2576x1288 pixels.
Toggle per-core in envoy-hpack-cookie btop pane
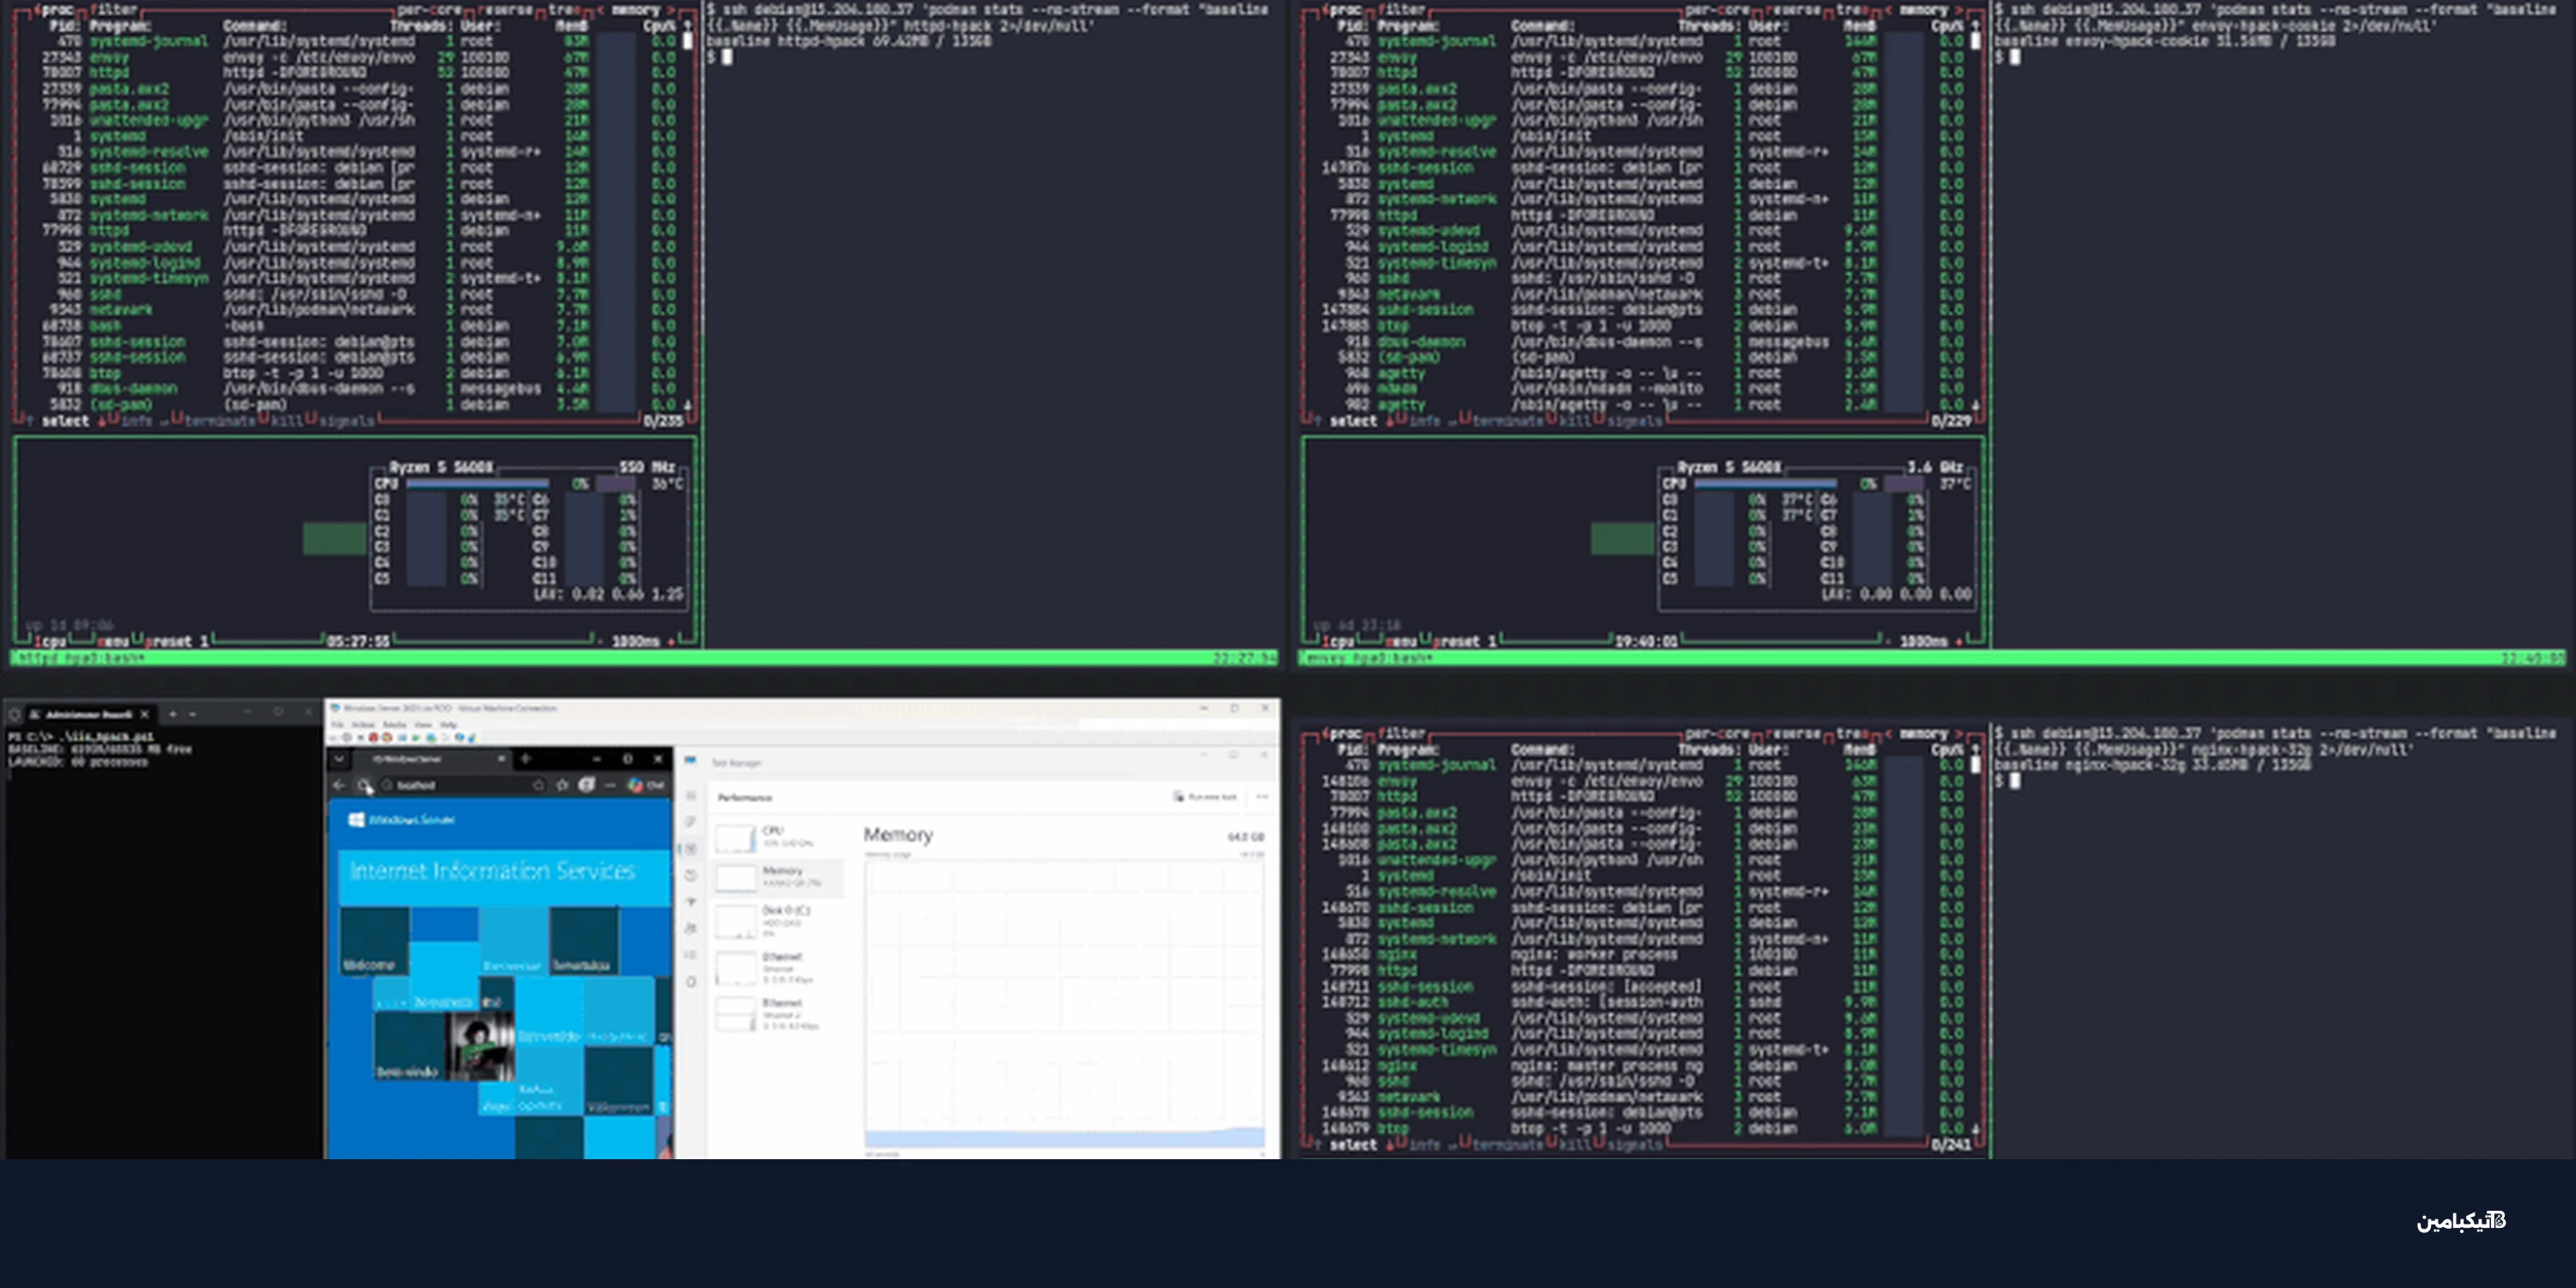tap(1717, 10)
